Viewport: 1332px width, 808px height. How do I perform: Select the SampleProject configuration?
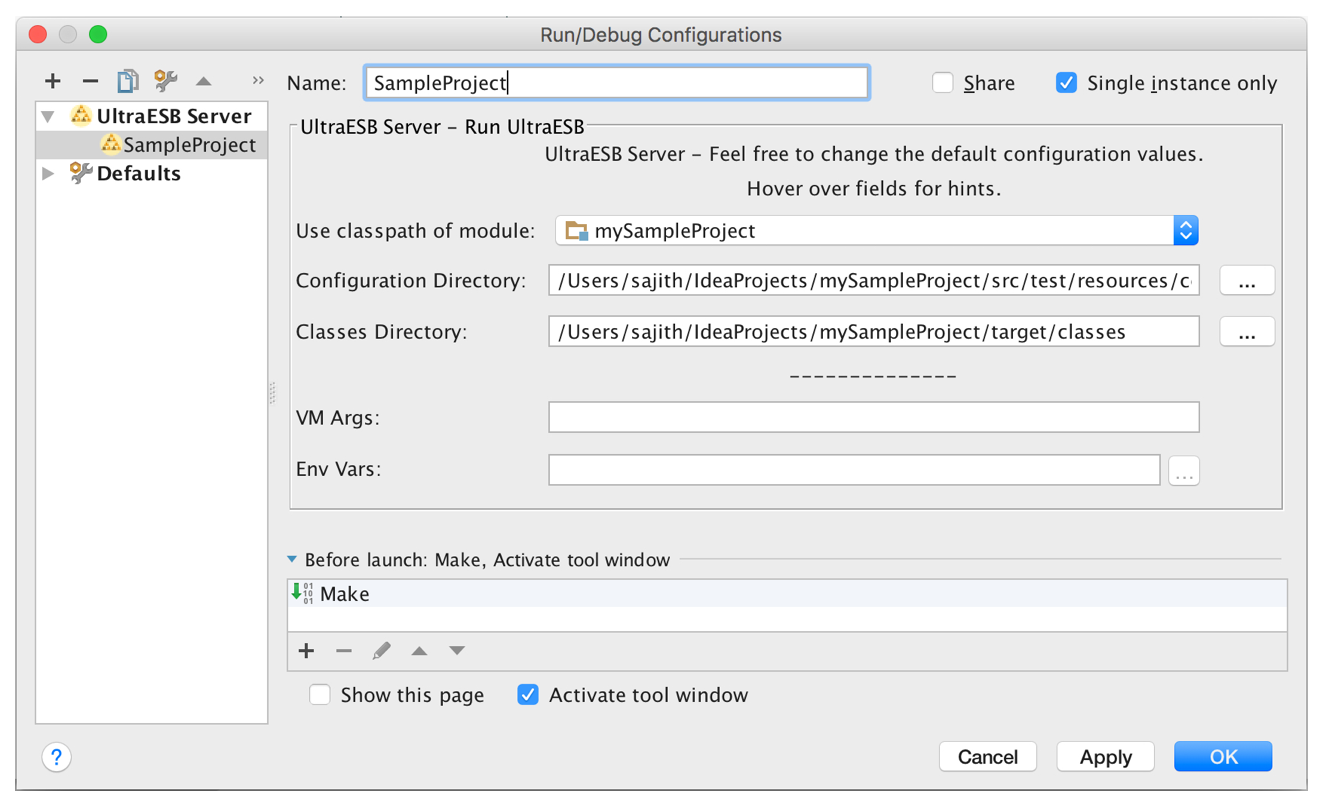coord(152,145)
